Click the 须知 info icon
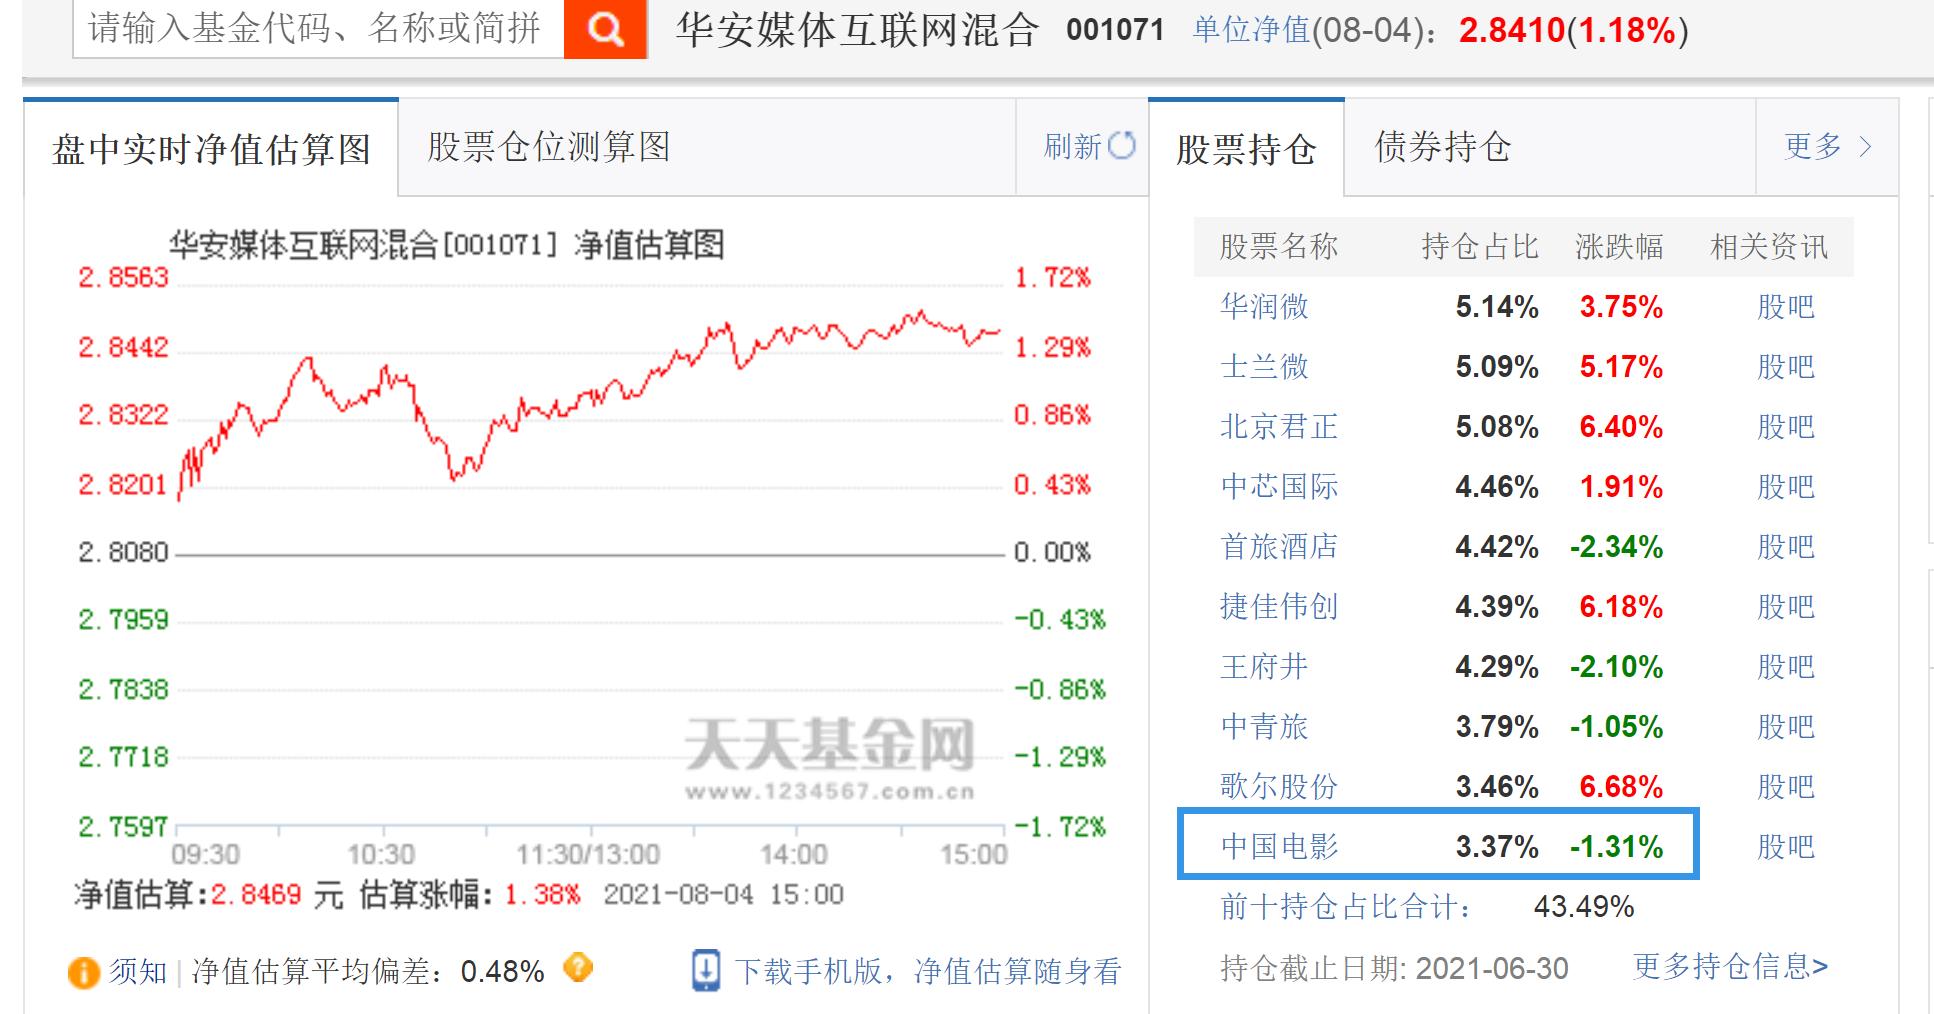Image resolution: width=1934 pixels, height=1014 pixels. click(82, 969)
